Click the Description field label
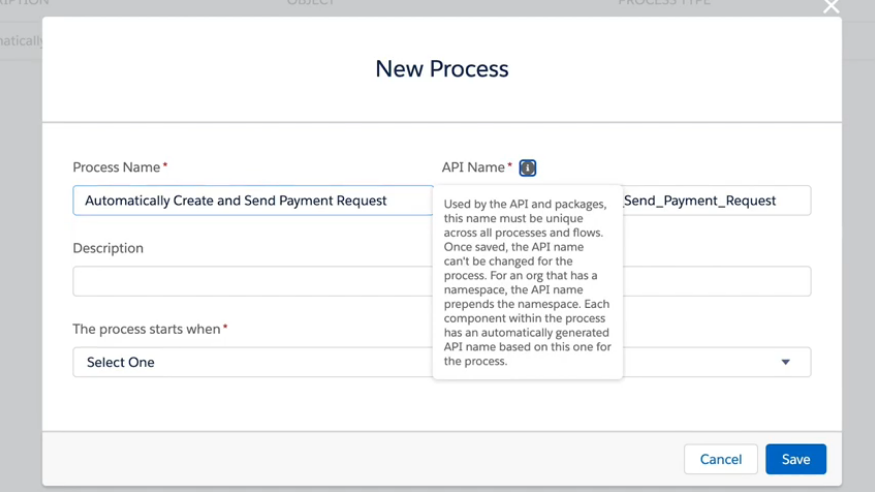This screenshot has height=492, width=875. 108,248
